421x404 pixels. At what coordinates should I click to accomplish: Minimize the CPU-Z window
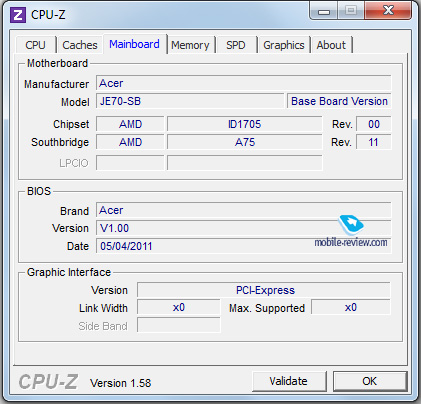[x=324, y=11]
